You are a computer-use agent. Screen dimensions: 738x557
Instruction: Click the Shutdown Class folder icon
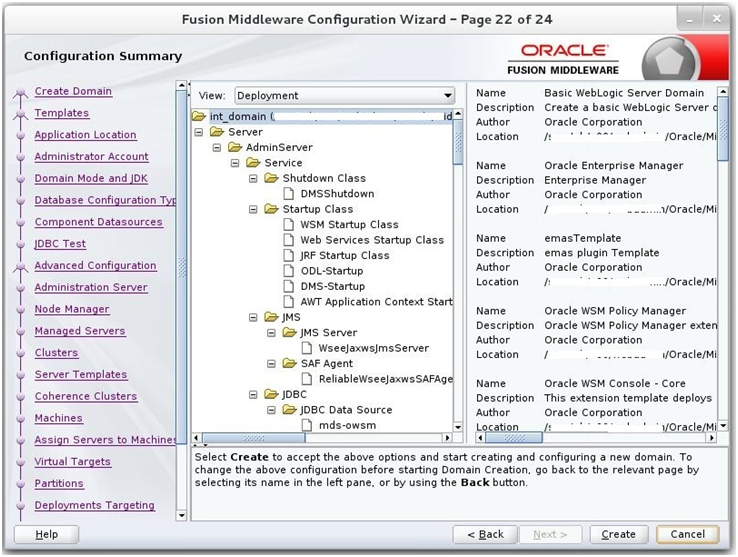click(271, 178)
